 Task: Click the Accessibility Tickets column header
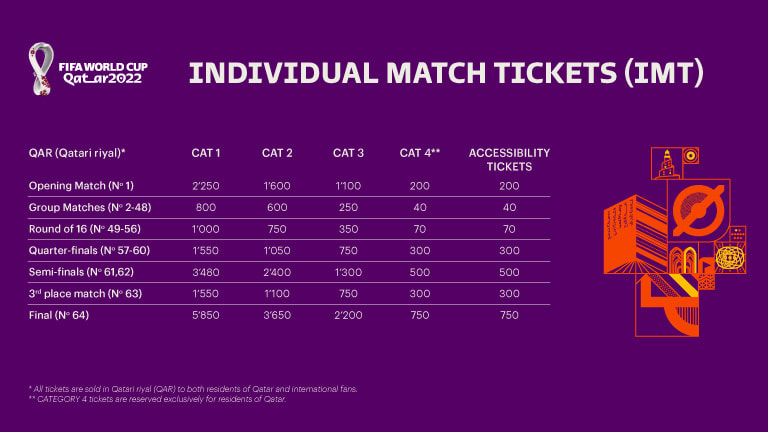tap(510, 160)
